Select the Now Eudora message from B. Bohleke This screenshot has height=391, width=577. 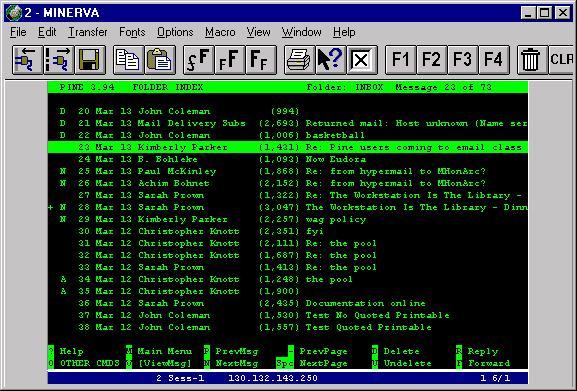pos(288,159)
